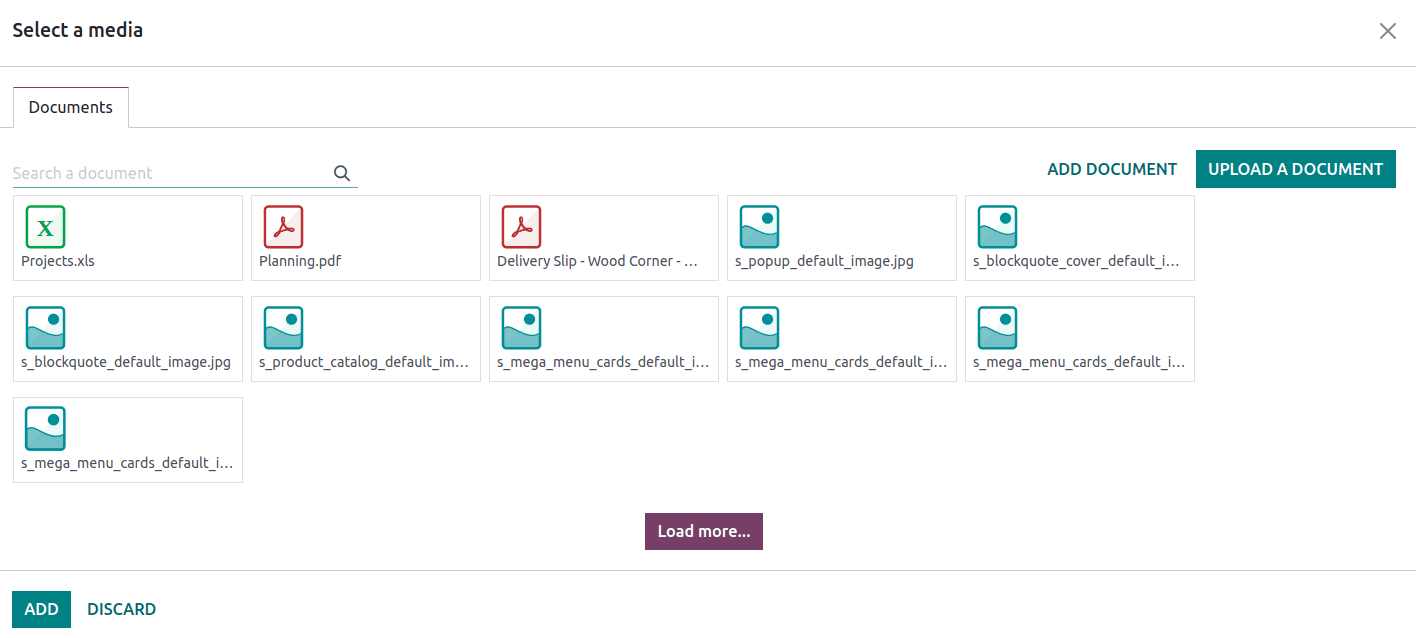Confirm with the Add button
Image resolution: width=1416 pixels, height=638 pixels.
(x=41, y=609)
